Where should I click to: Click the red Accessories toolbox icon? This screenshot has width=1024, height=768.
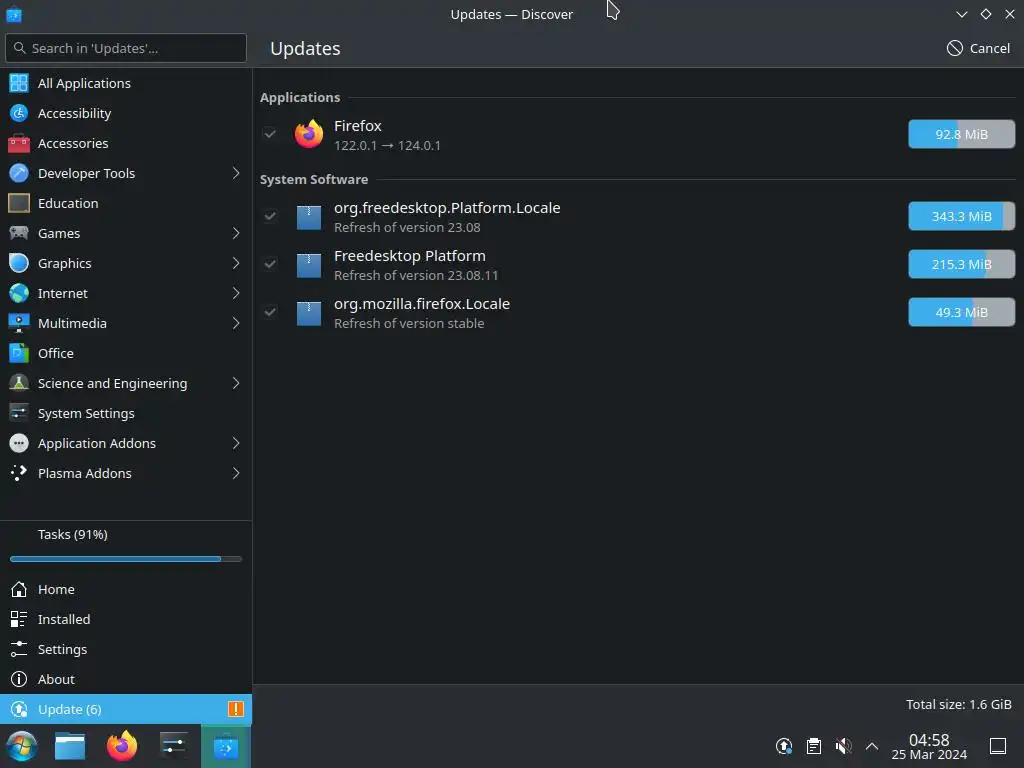click(19, 143)
